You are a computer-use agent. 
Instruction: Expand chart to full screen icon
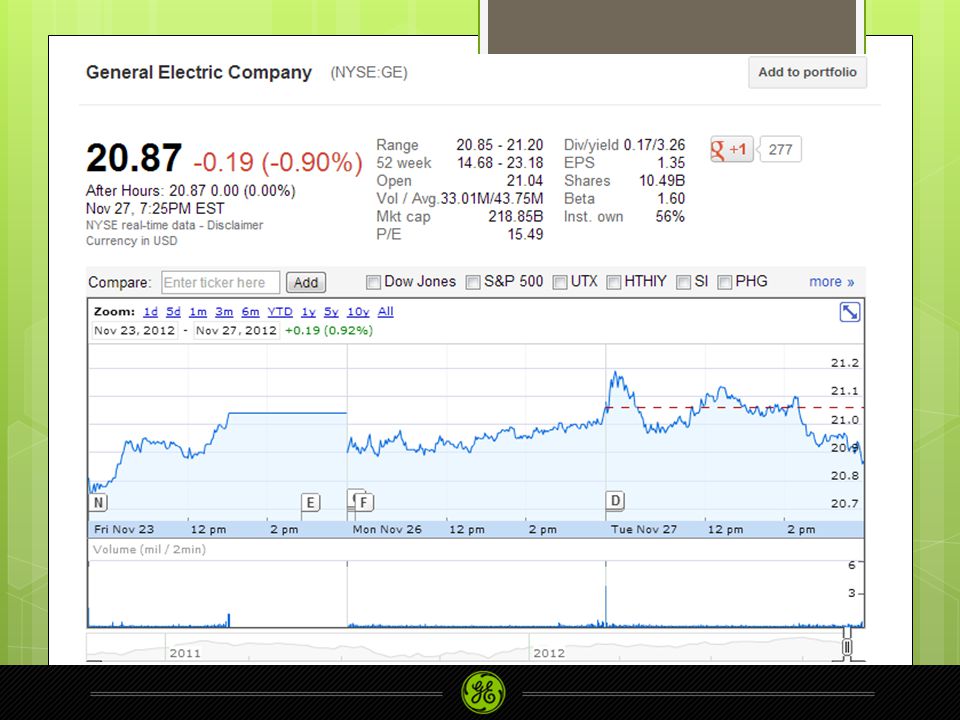point(849,312)
